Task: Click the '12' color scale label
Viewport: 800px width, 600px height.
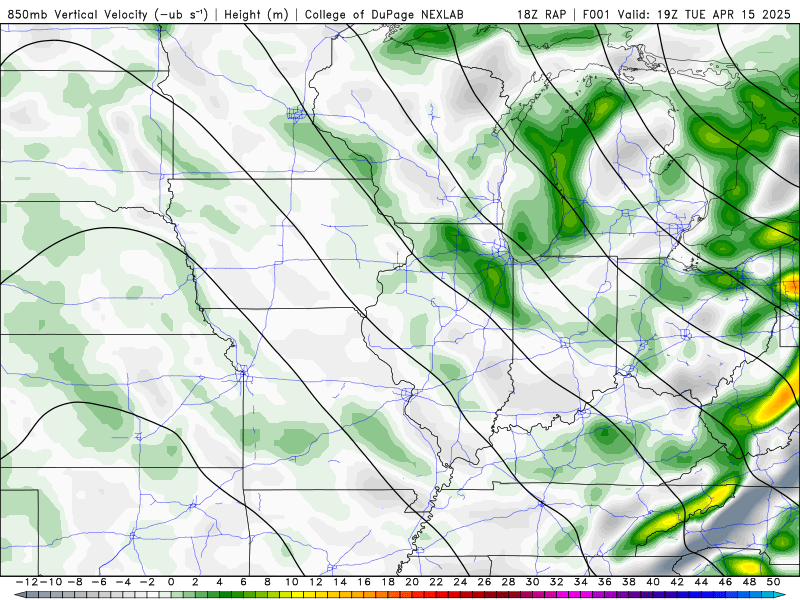Action: tap(316, 582)
